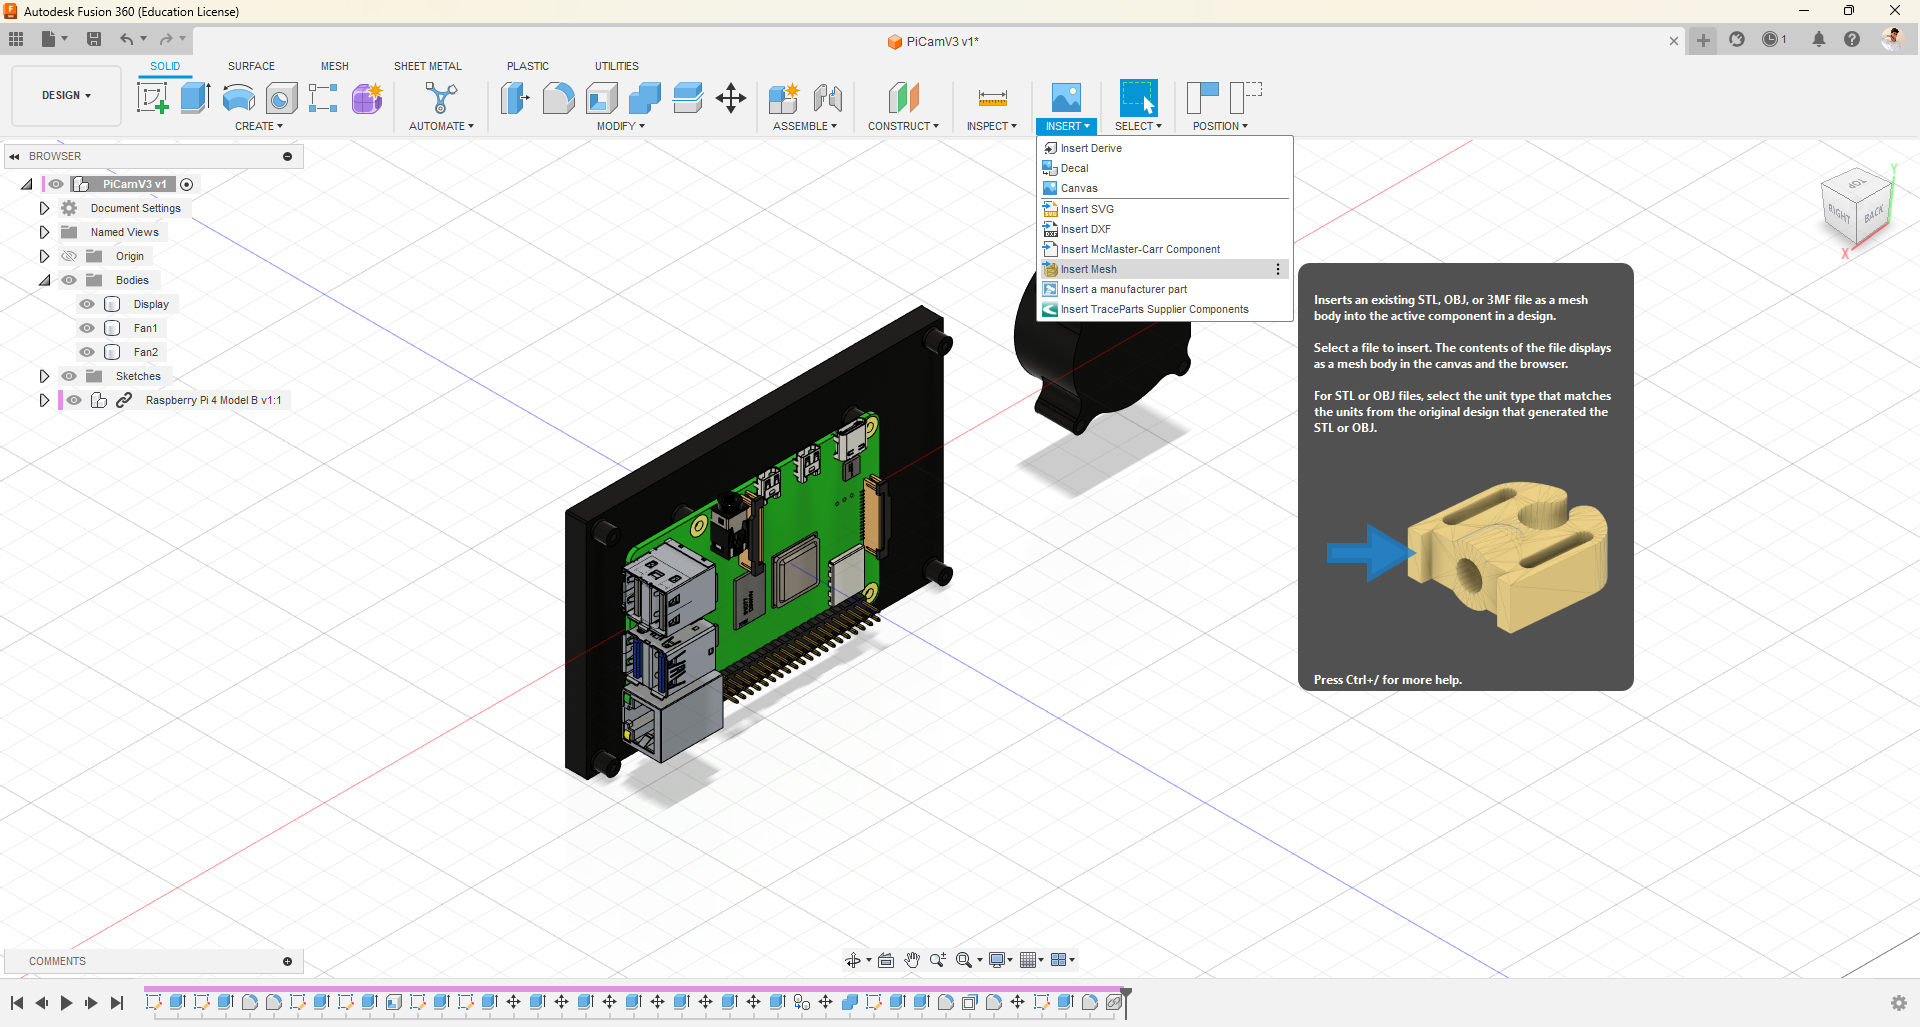The width and height of the screenshot is (1920, 1027).
Task: Toggle visibility of Fan2 body
Action: point(87,352)
